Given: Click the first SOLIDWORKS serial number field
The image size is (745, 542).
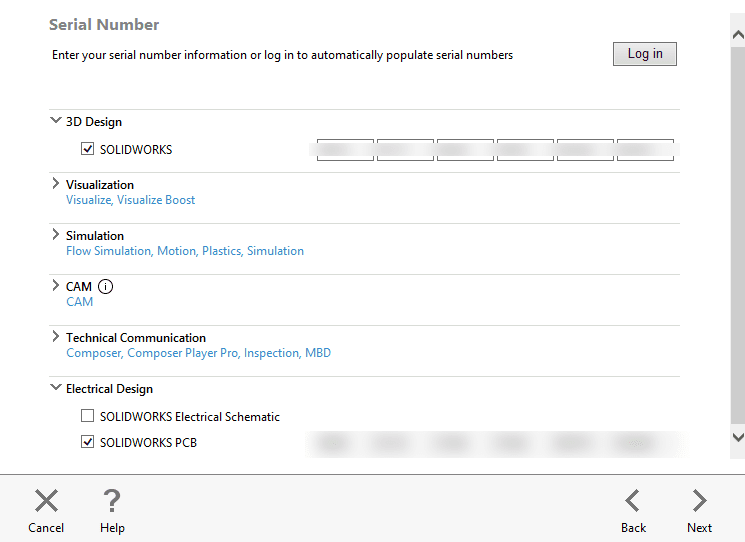Looking at the screenshot, I should pyautogui.click(x=345, y=150).
